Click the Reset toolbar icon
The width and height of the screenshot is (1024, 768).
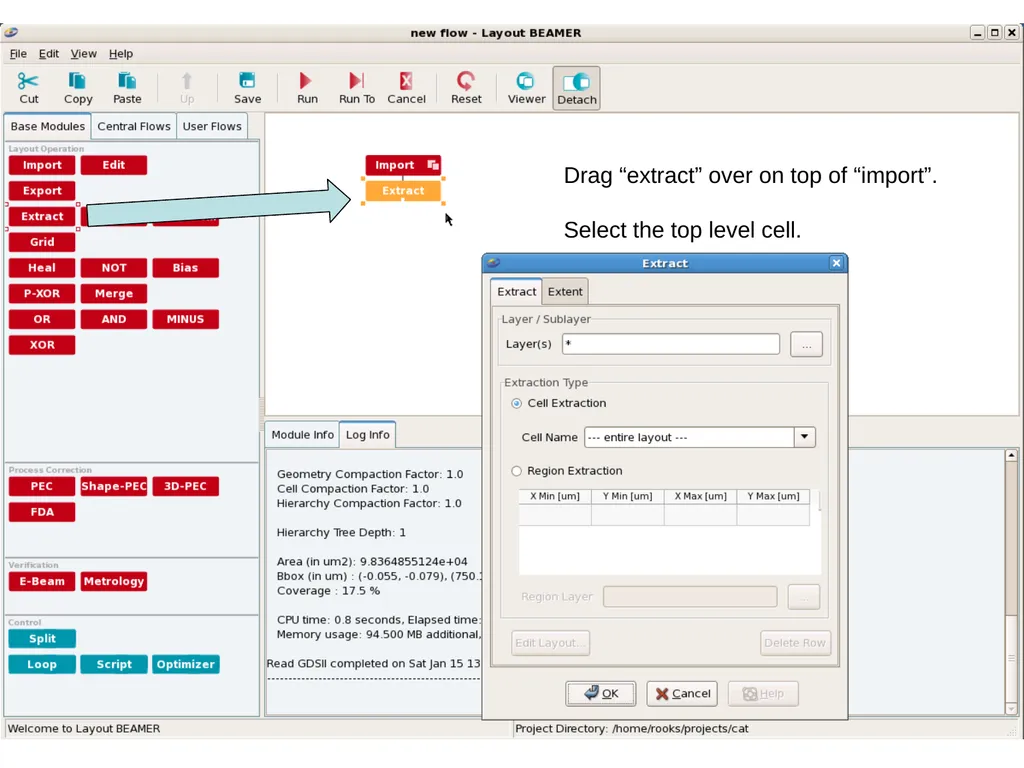[x=466, y=81]
